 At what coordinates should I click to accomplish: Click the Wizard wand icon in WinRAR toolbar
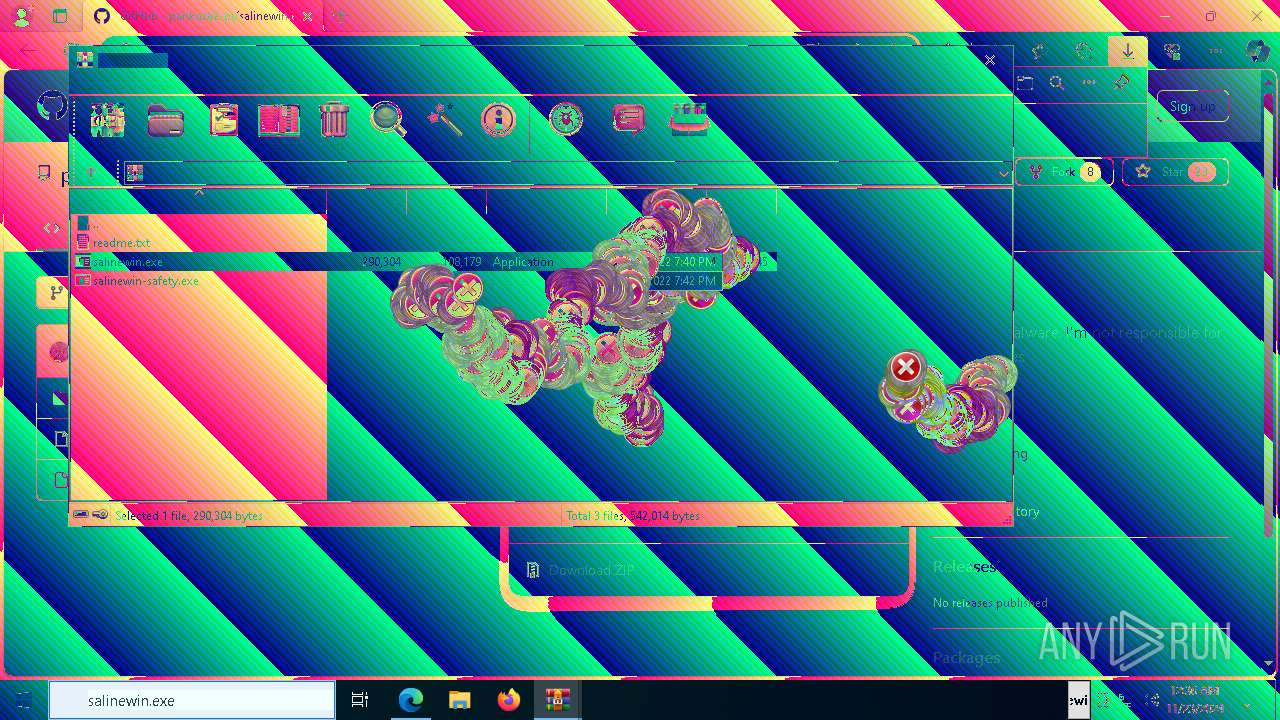coord(444,120)
